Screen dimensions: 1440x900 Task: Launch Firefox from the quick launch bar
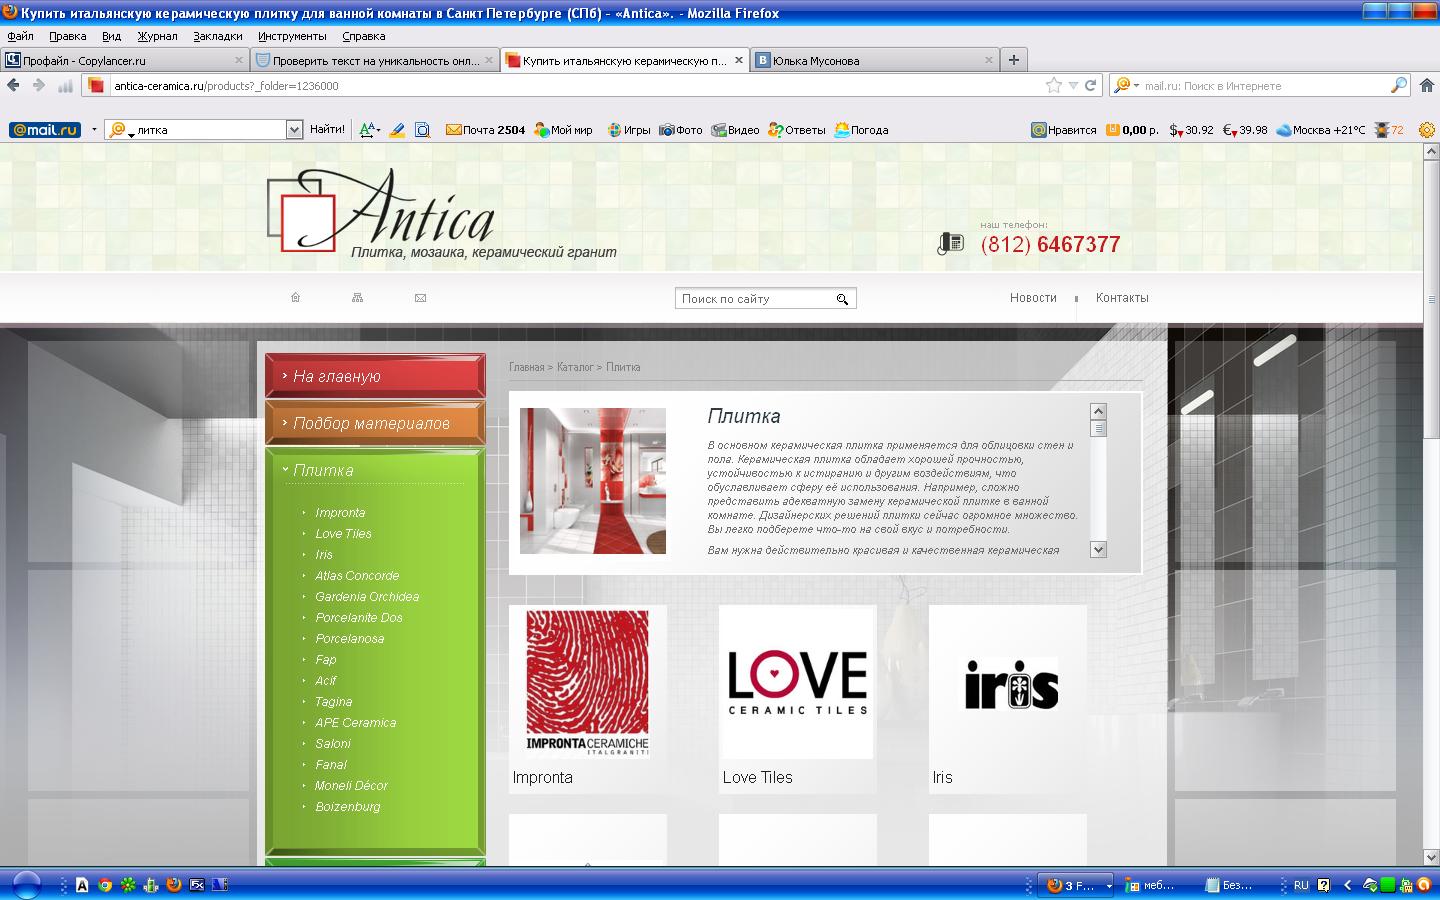[x=174, y=885]
